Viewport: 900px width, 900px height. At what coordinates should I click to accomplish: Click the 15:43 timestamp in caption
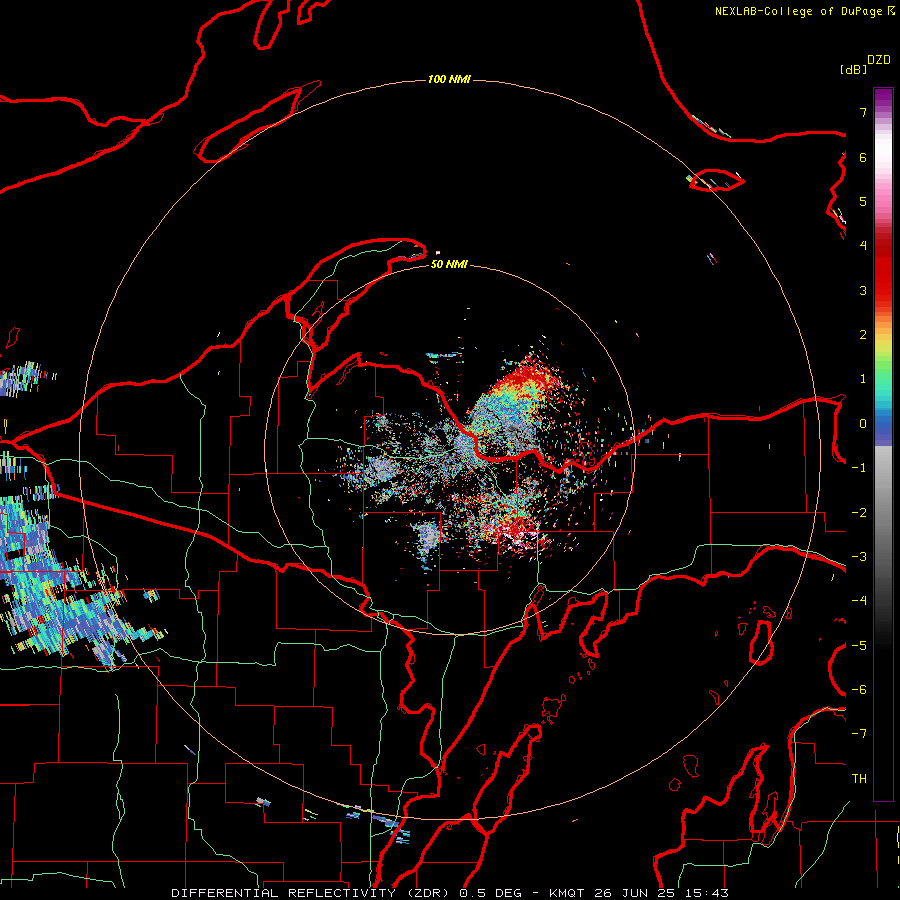coord(705,893)
